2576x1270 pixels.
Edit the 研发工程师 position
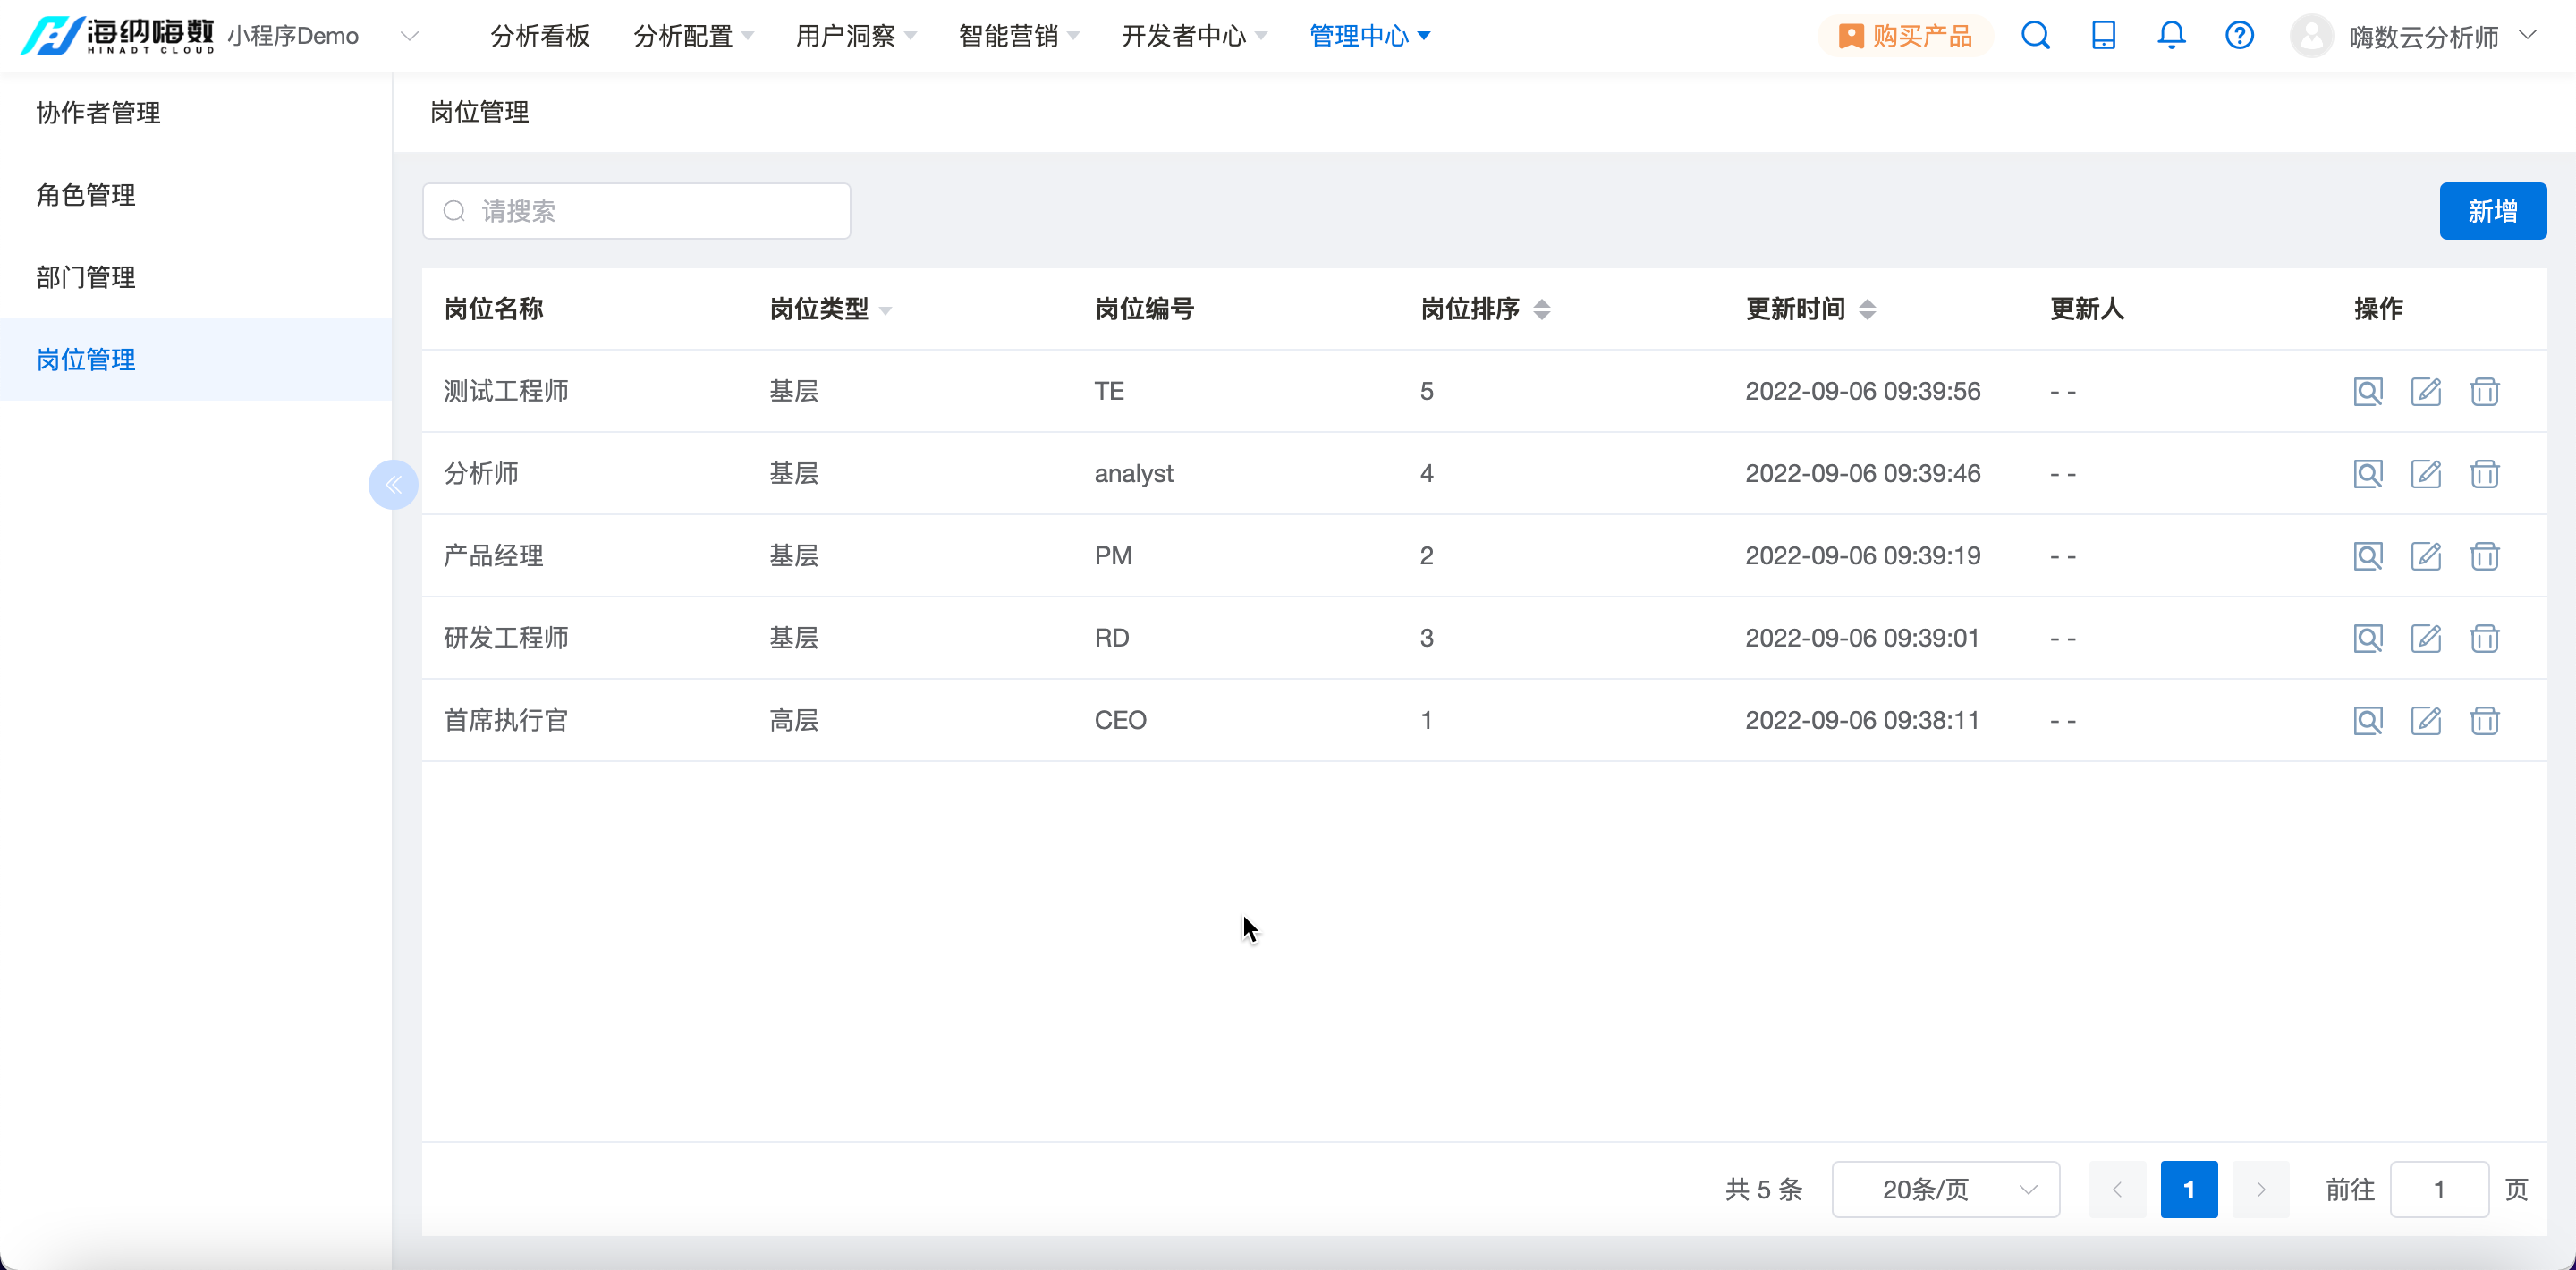click(x=2426, y=638)
